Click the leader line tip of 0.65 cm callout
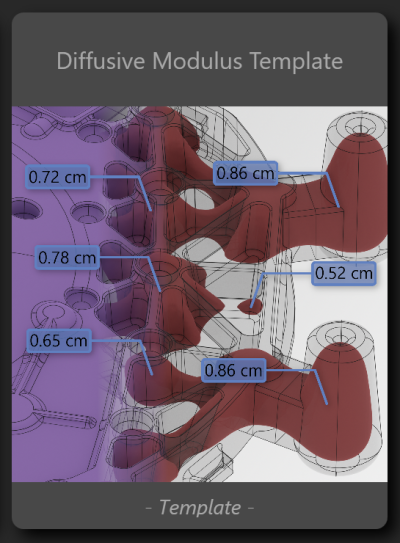Viewport: 400px width, 543px height. tap(152, 374)
